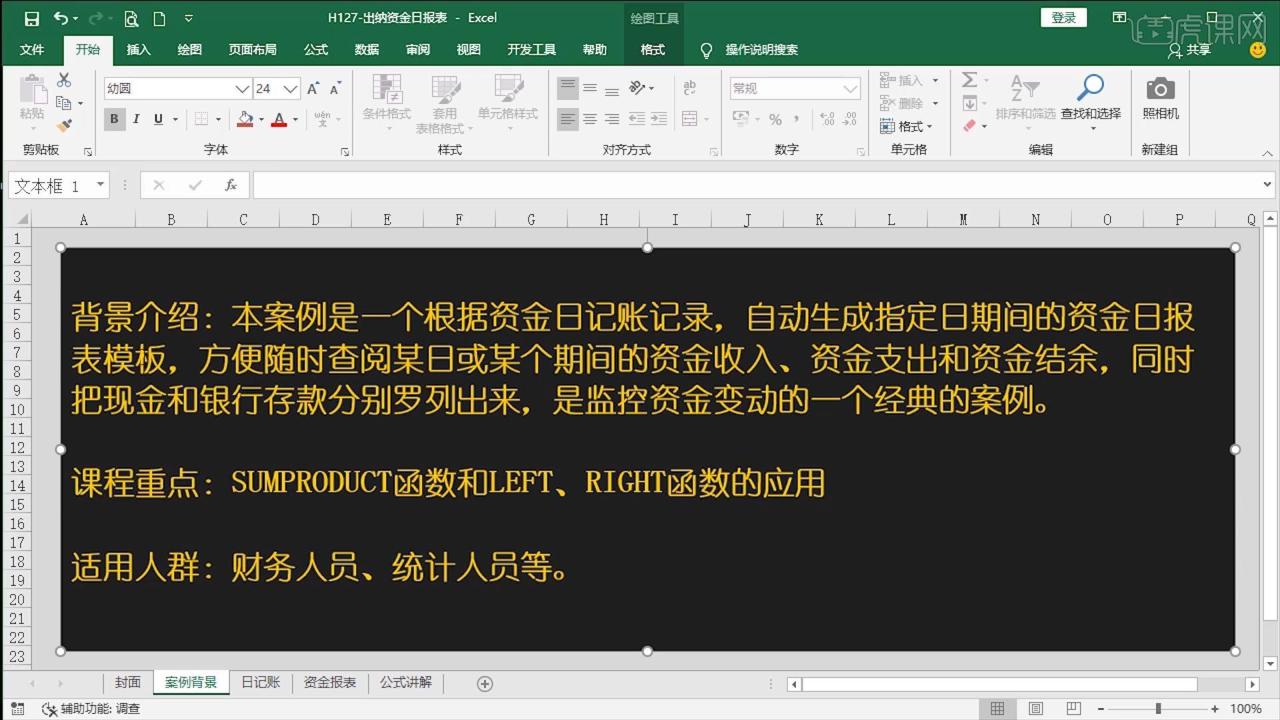
Task: Toggle Italic formatting button
Action: pyautogui.click(x=136, y=119)
